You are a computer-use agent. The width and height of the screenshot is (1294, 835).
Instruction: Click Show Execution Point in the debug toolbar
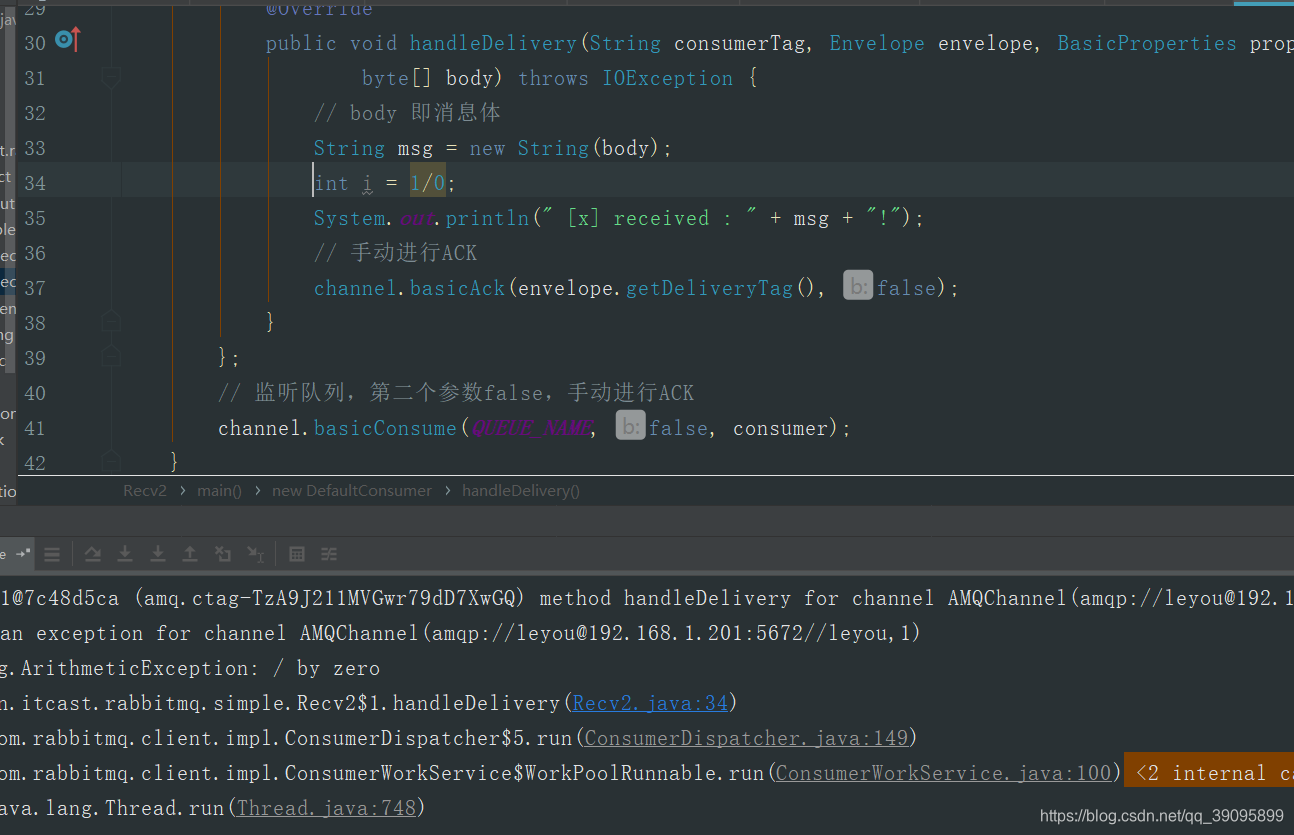click(52, 554)
